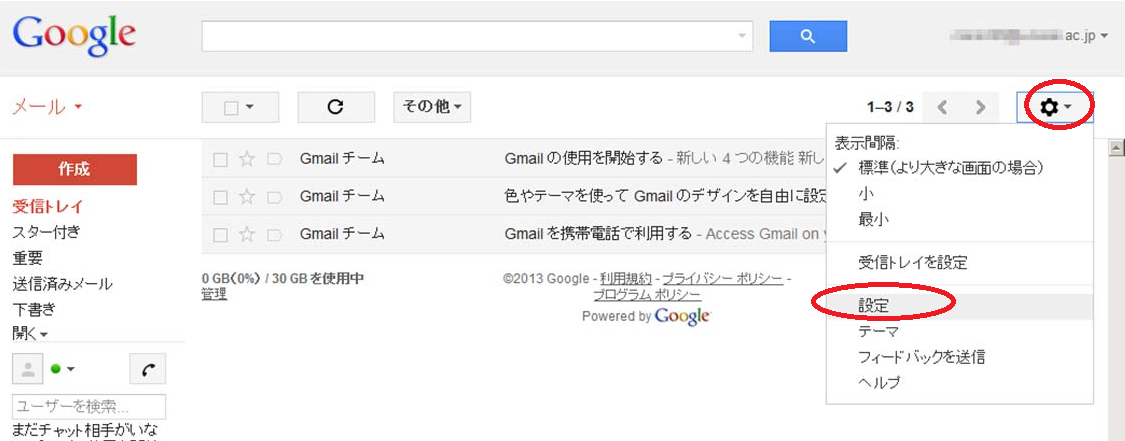Mark Gmail の使用を開始する as important
The height and width of the screenshot is (441, 1125).
(x=274, y=158)
